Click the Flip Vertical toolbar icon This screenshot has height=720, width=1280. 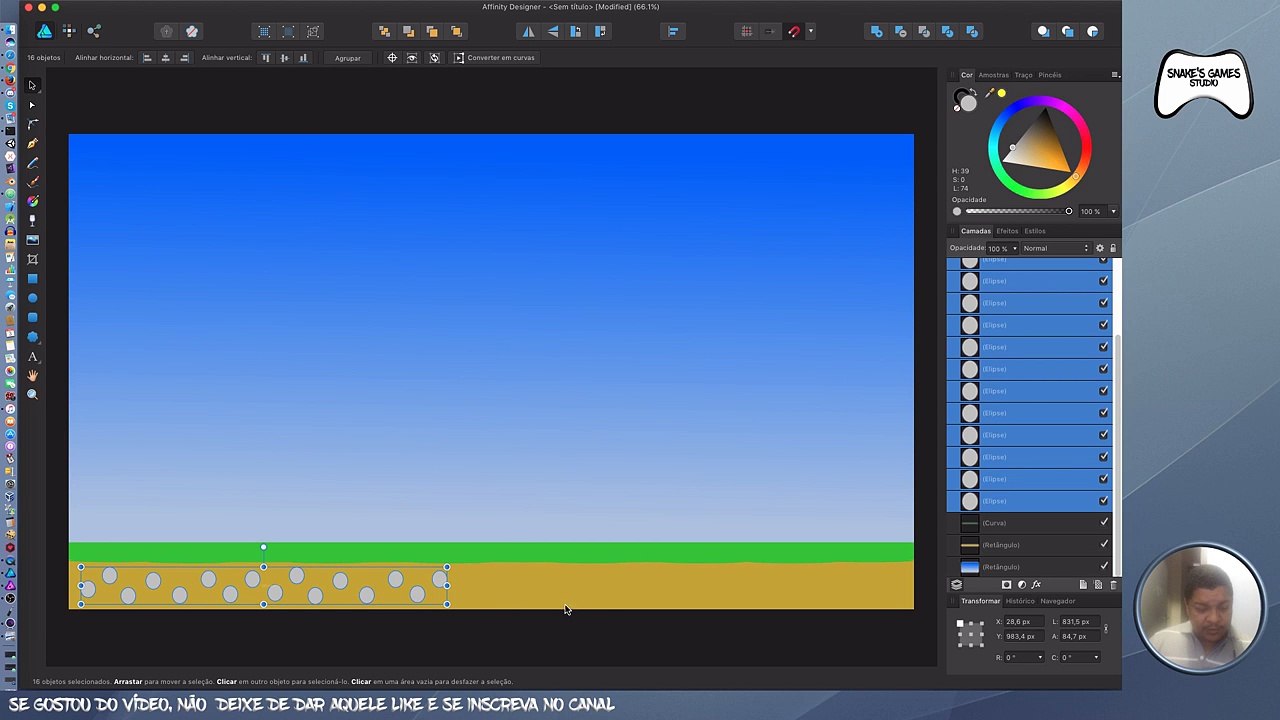pyautogui.click(x=552, y=32)
